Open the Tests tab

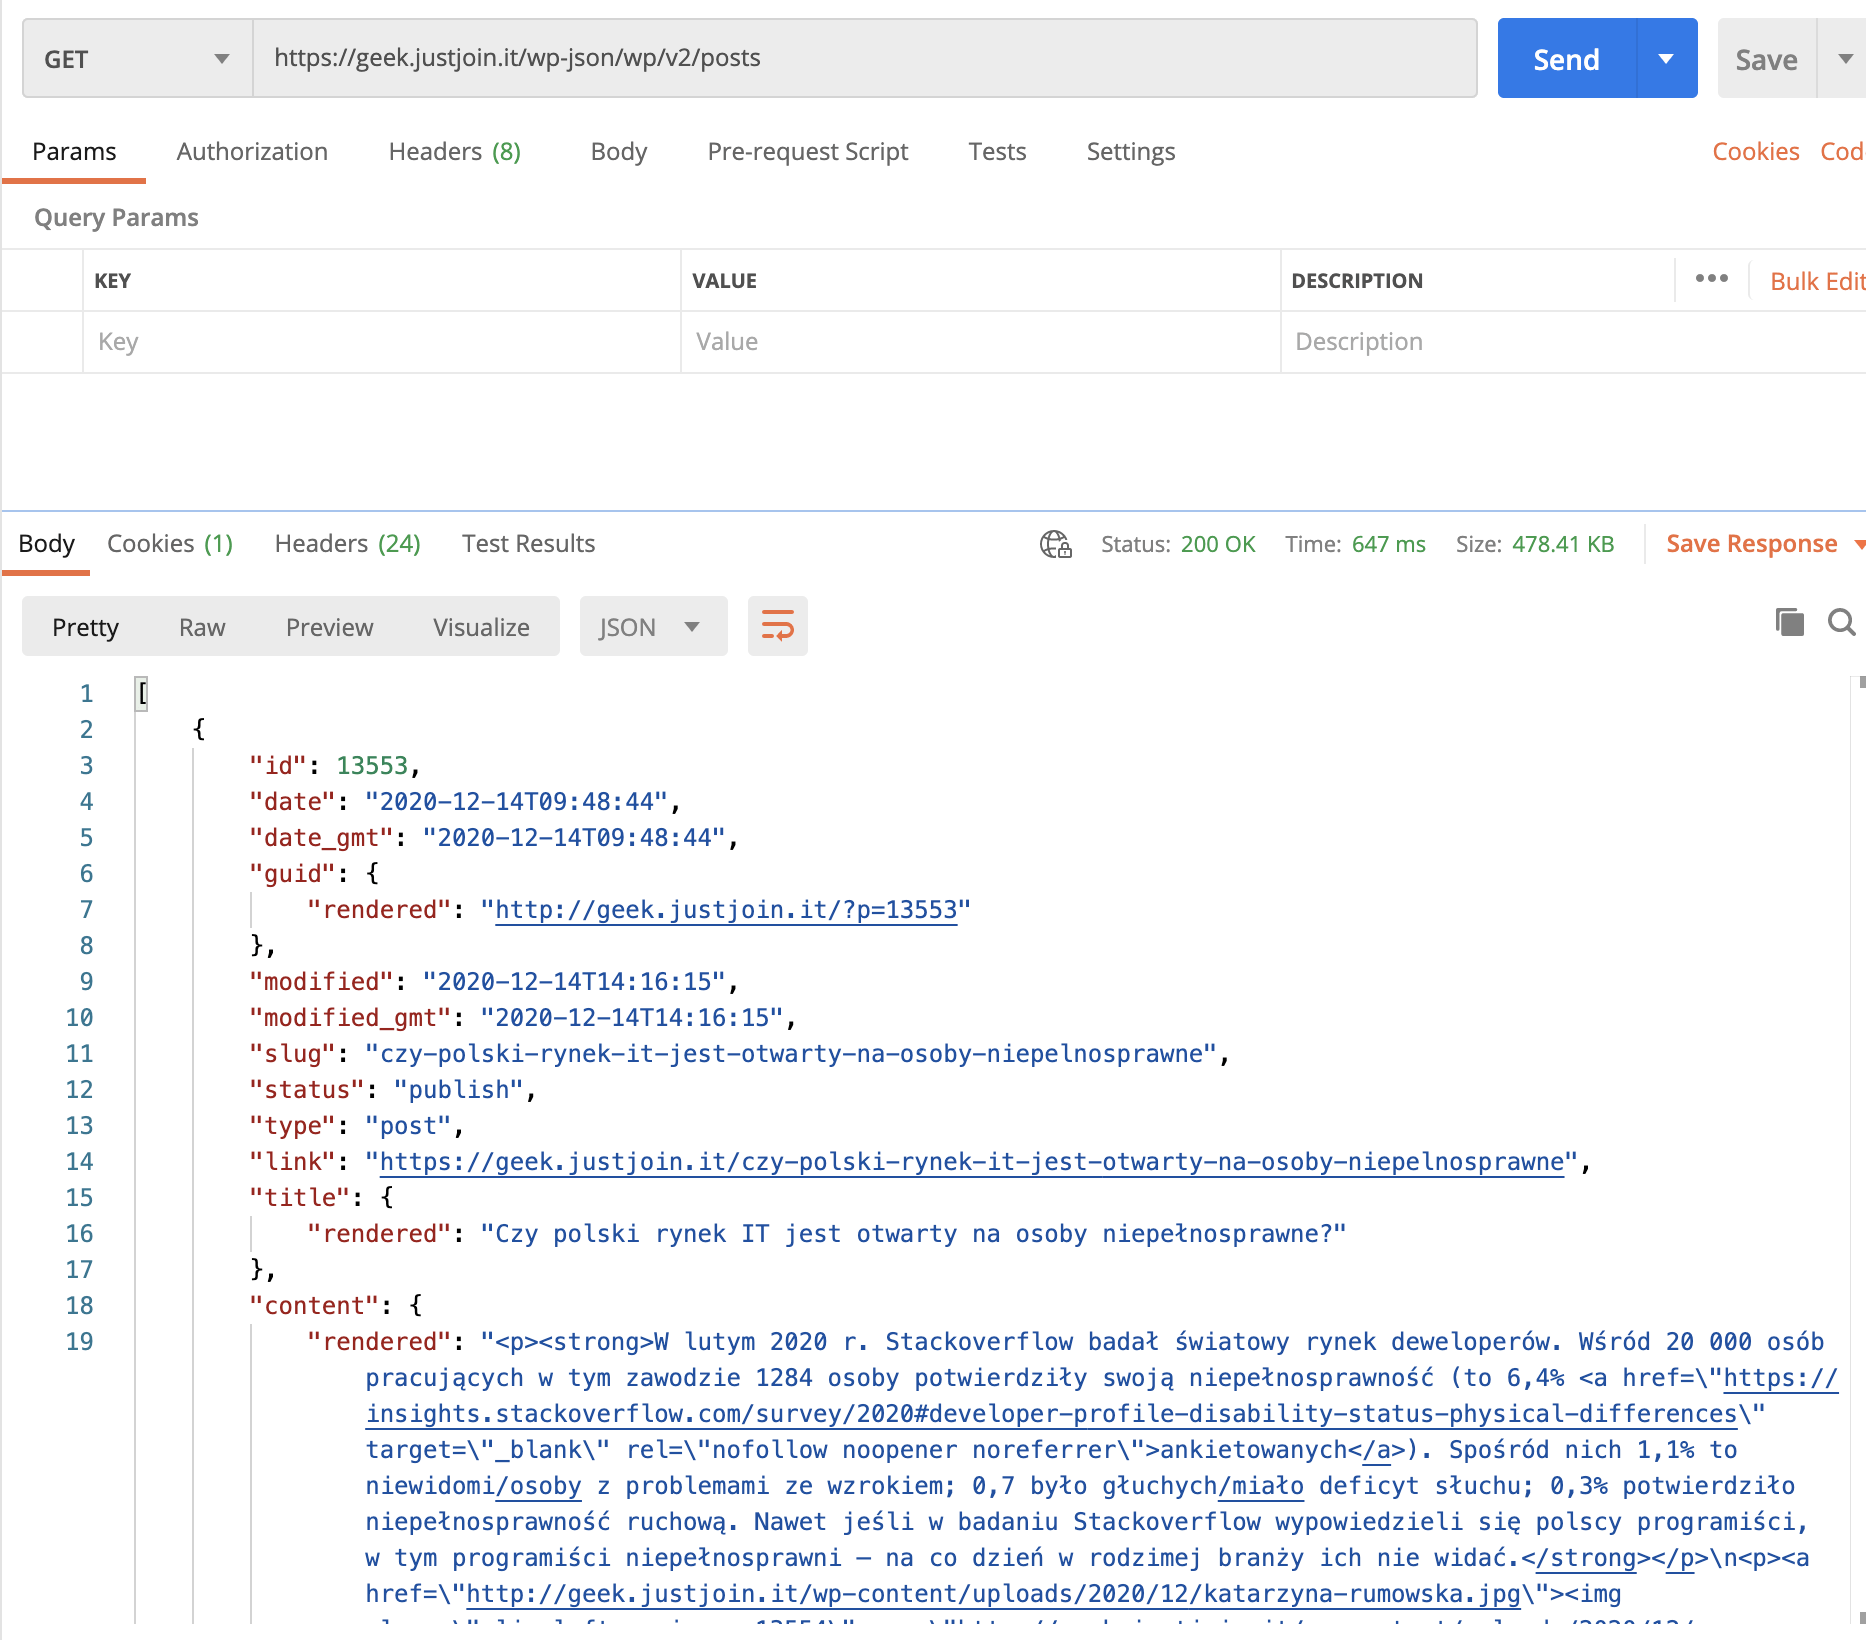point(997,152)
